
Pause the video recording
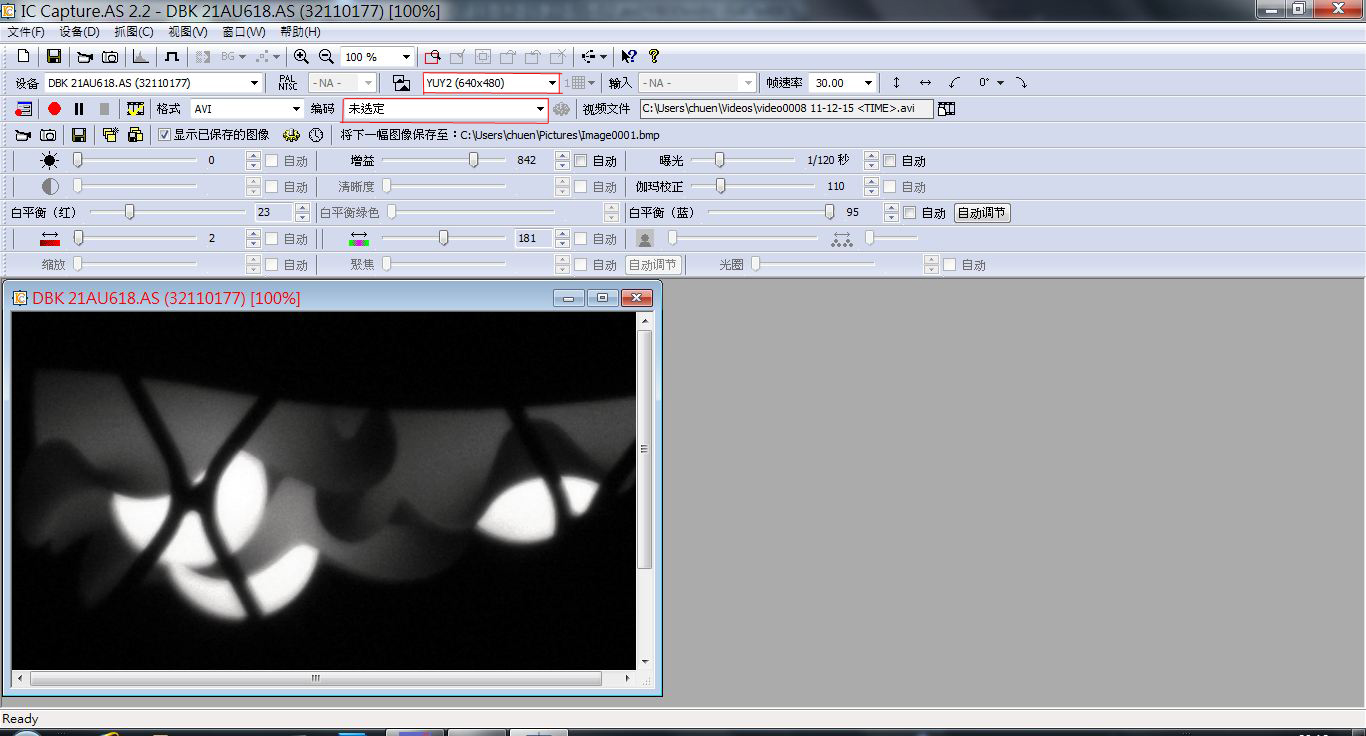click(x=79, y=109)
